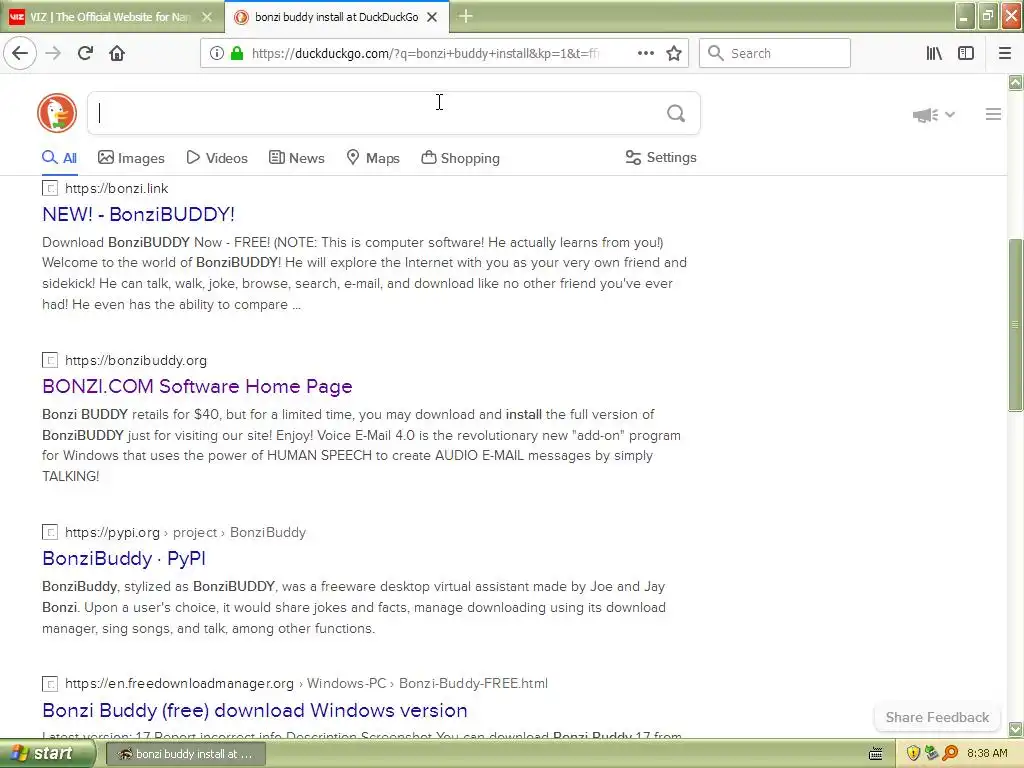This screenshot has width=1024, height=768.
Task: Click favicon beside bonzi.link result
Action: click(50, 189)
